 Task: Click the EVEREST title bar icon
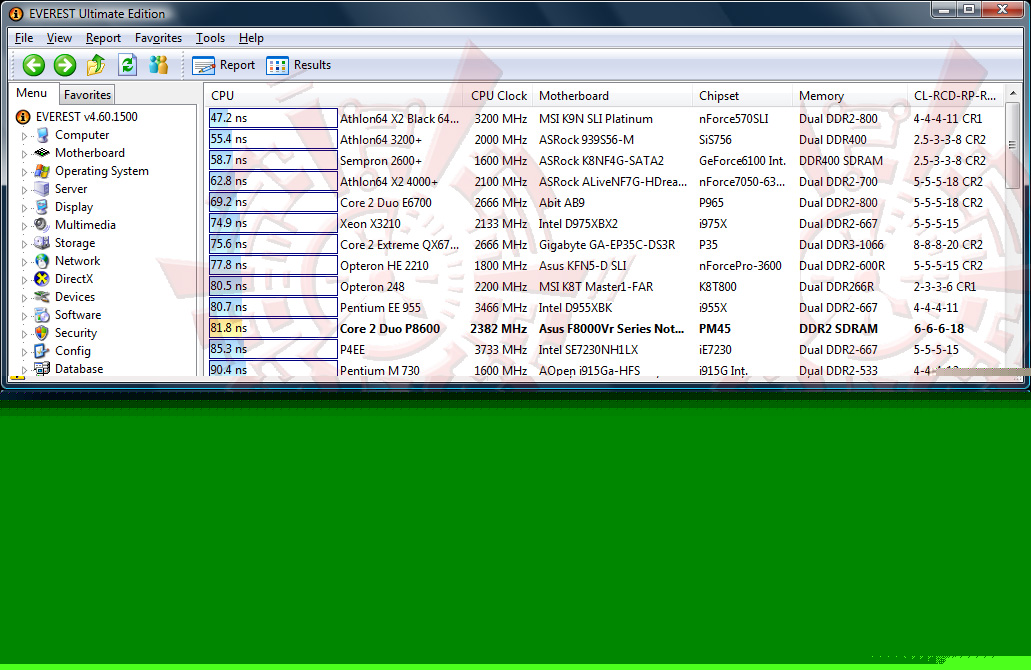pyautogui.click(x=16, y=14)
